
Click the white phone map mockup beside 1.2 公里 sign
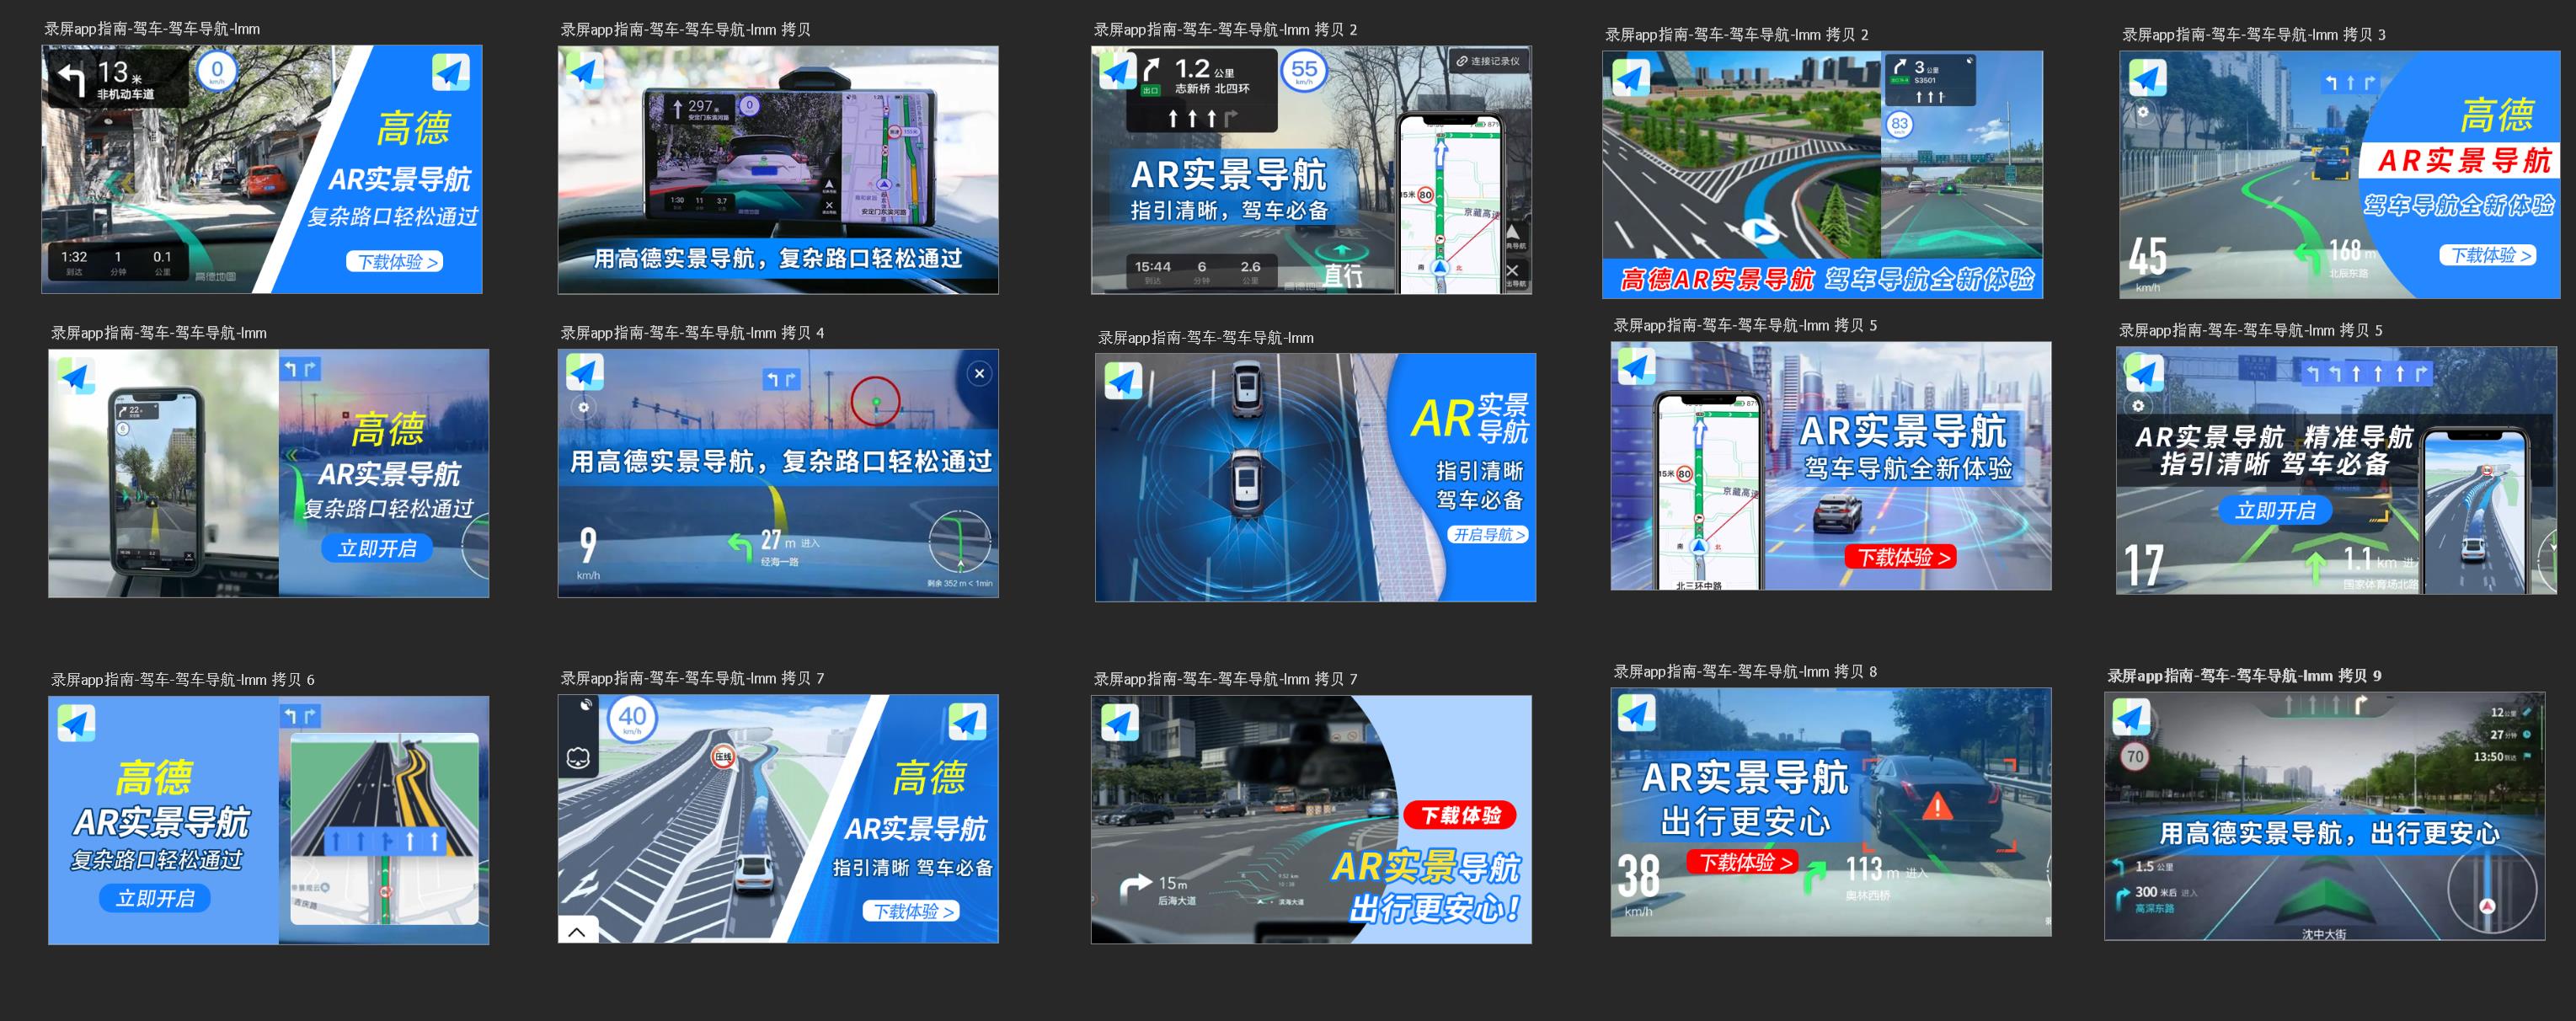point(1450,205)
